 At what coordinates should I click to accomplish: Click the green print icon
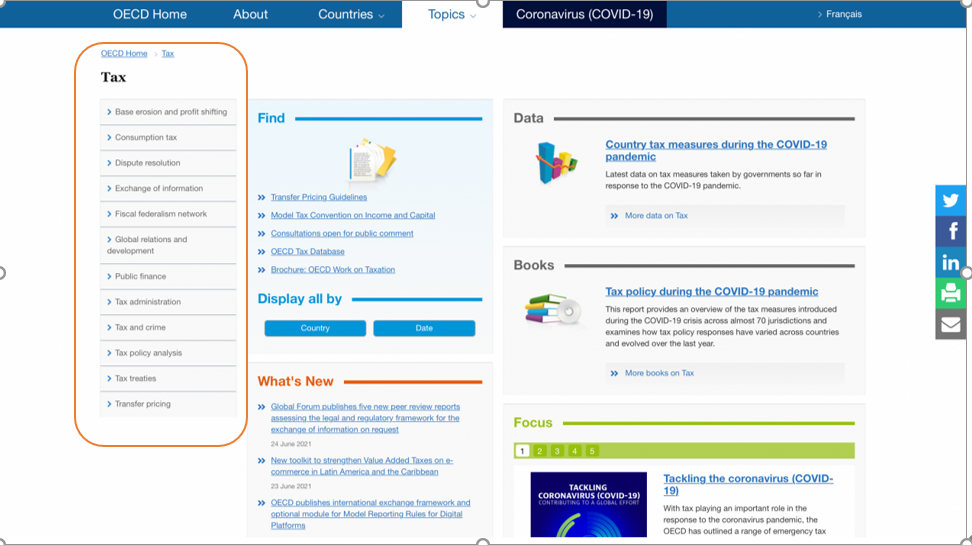(950, 293)
